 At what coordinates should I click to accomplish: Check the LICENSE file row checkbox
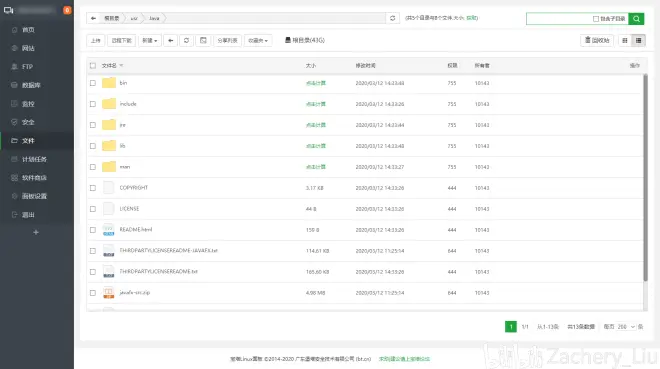pyautogui.click(x=93, y=209)
